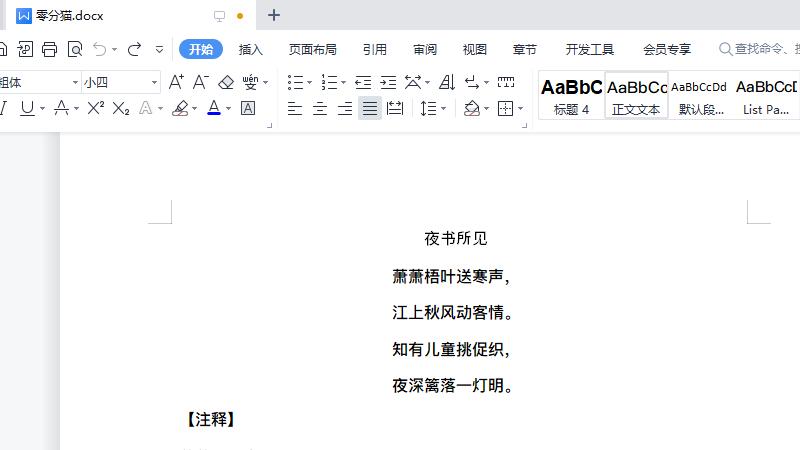The image size is (800, 450).
Task: Apply superscript formatting
Action: (x=96, y=108)
